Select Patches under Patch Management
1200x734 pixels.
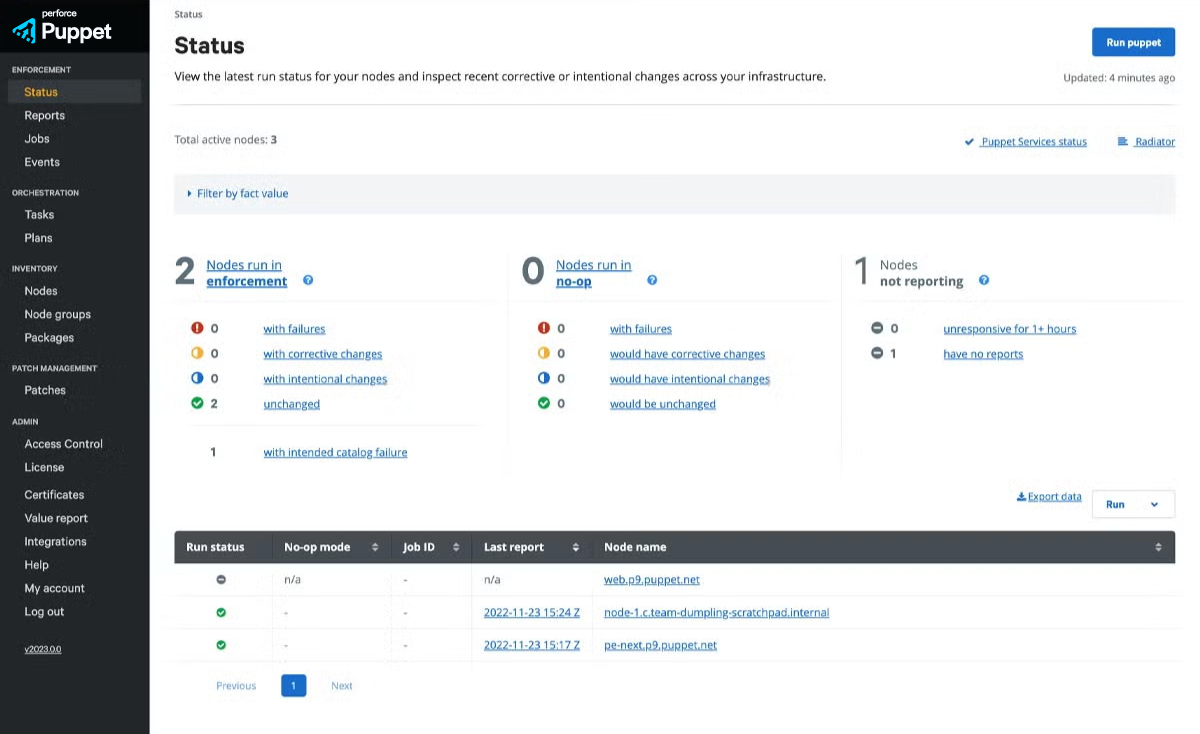point(45,391)
